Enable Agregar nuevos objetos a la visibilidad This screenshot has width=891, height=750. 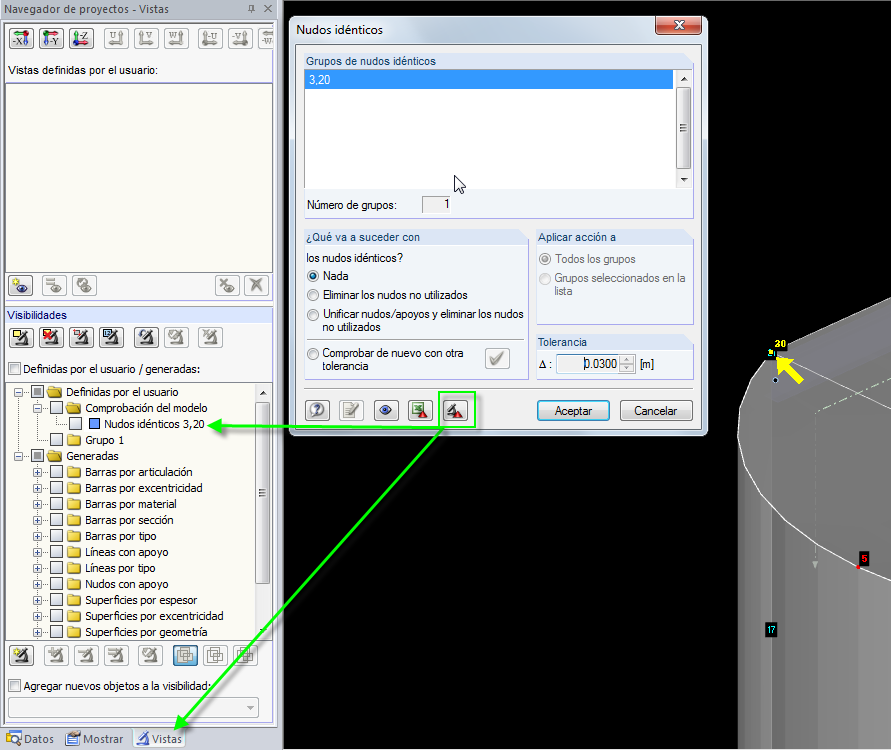click(x=15, y=686)
